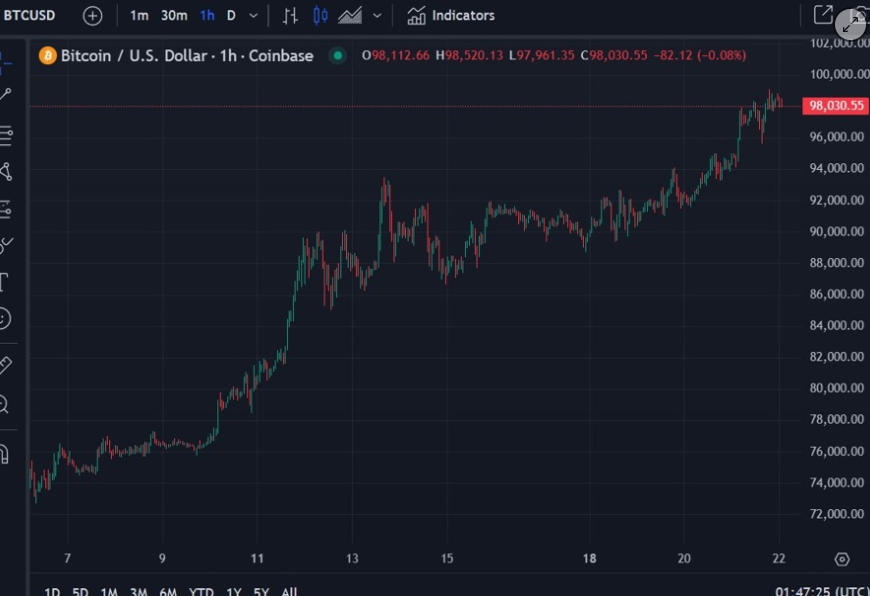Open chart settings gear near price axis
The image size is (870, 596).
(x=842, y=559)
